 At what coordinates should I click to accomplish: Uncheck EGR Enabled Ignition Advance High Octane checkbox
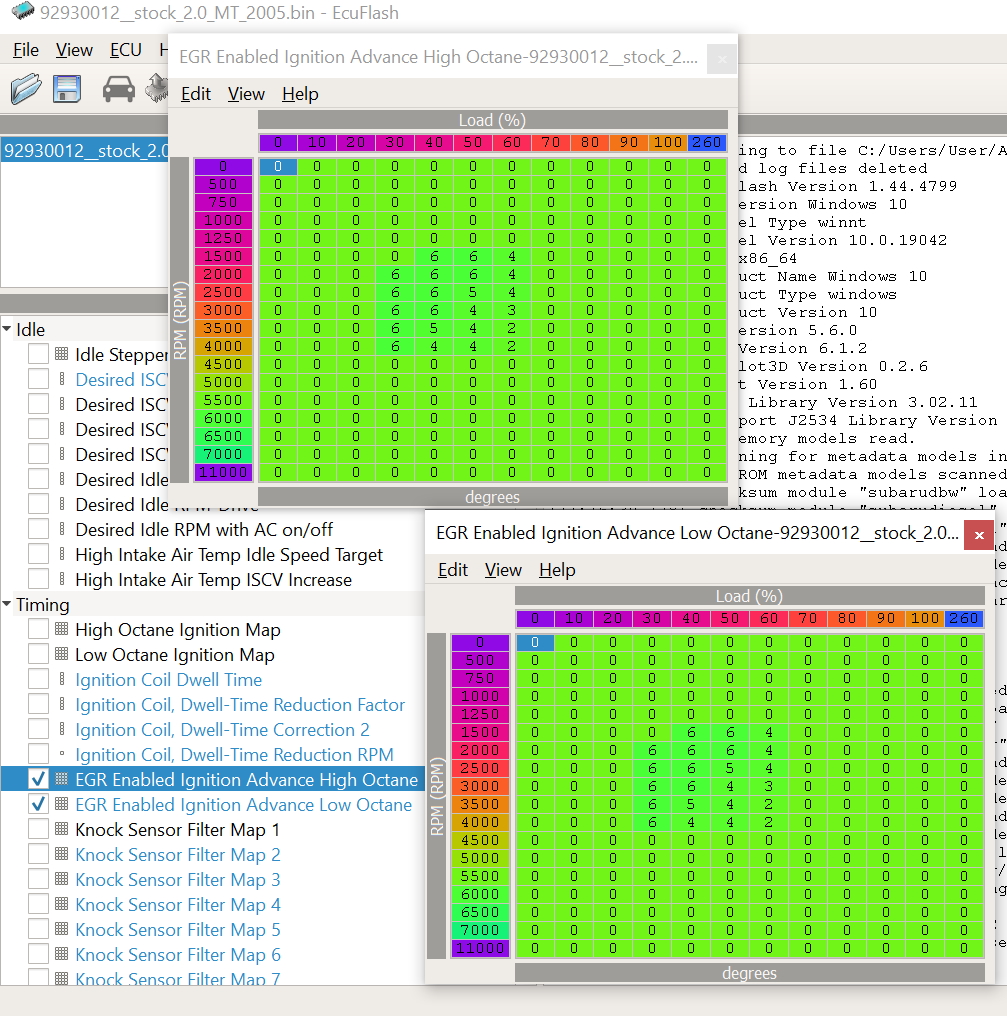[x=38, y=779]
